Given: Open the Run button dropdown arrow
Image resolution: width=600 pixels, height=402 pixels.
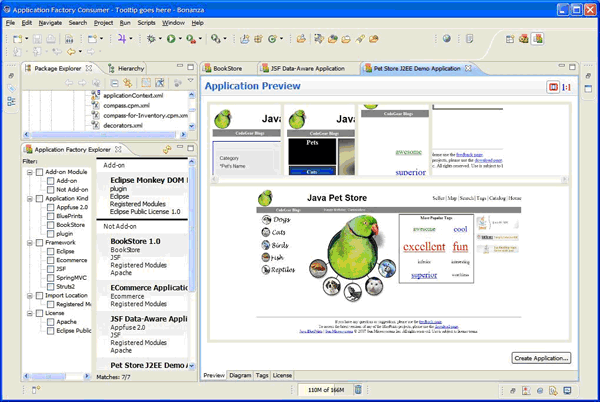Looking at the screenshot, I should pyautogui.click(x=182, y=39).
